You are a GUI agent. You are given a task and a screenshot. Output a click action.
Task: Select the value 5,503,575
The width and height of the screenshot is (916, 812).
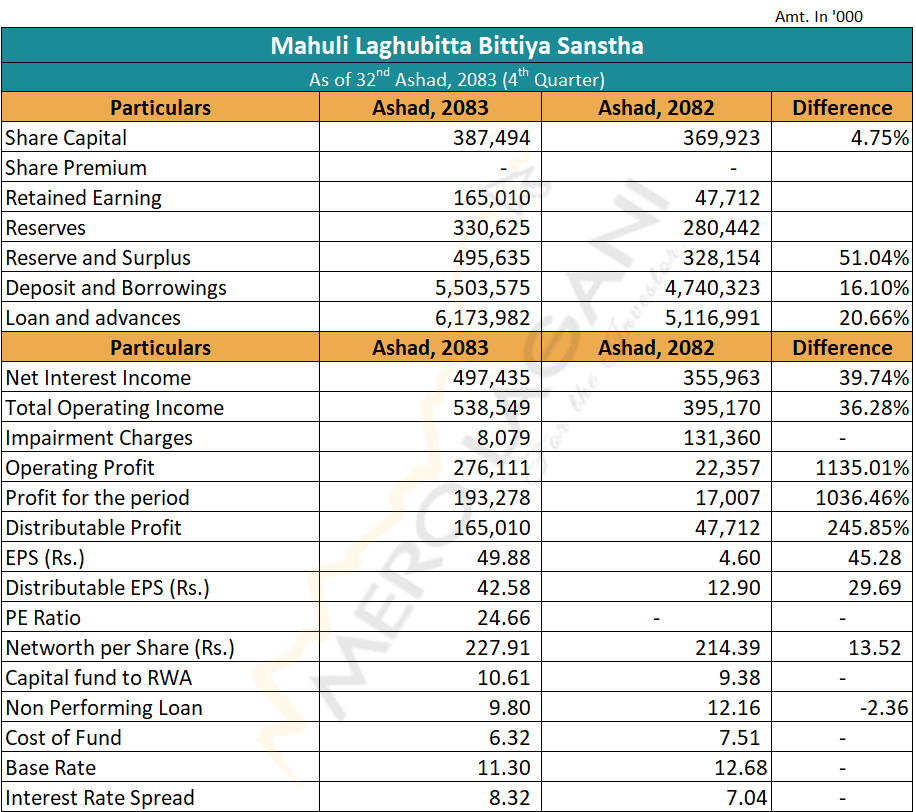(483, 288)
